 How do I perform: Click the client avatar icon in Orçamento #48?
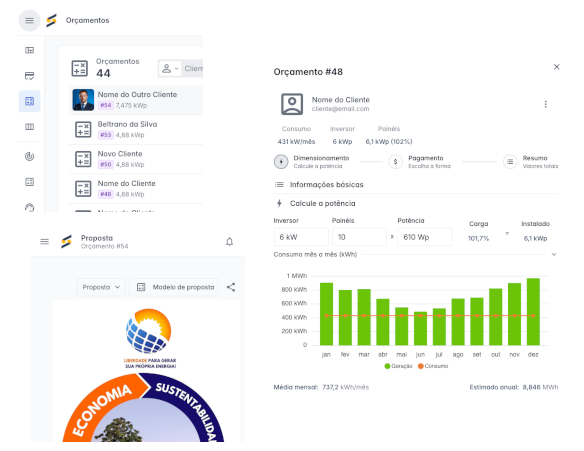(x=292, y=104)
